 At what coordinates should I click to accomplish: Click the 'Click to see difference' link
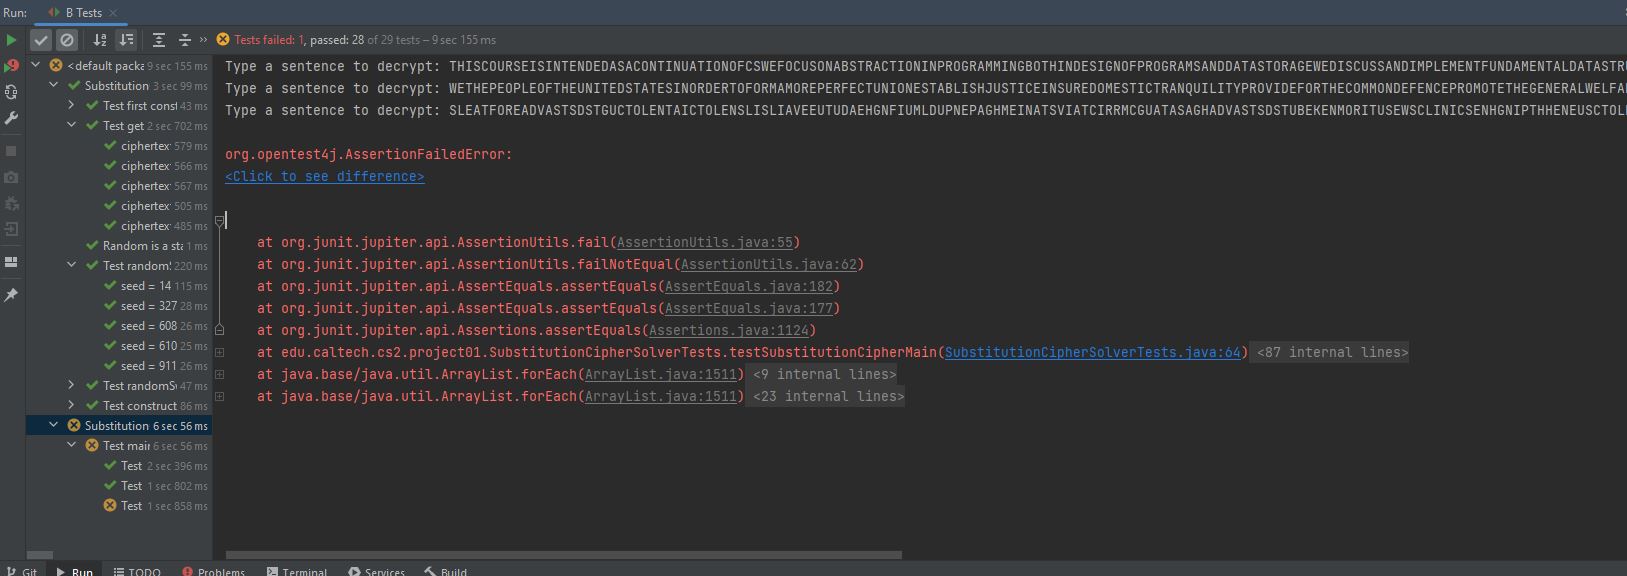pos(324,177)
